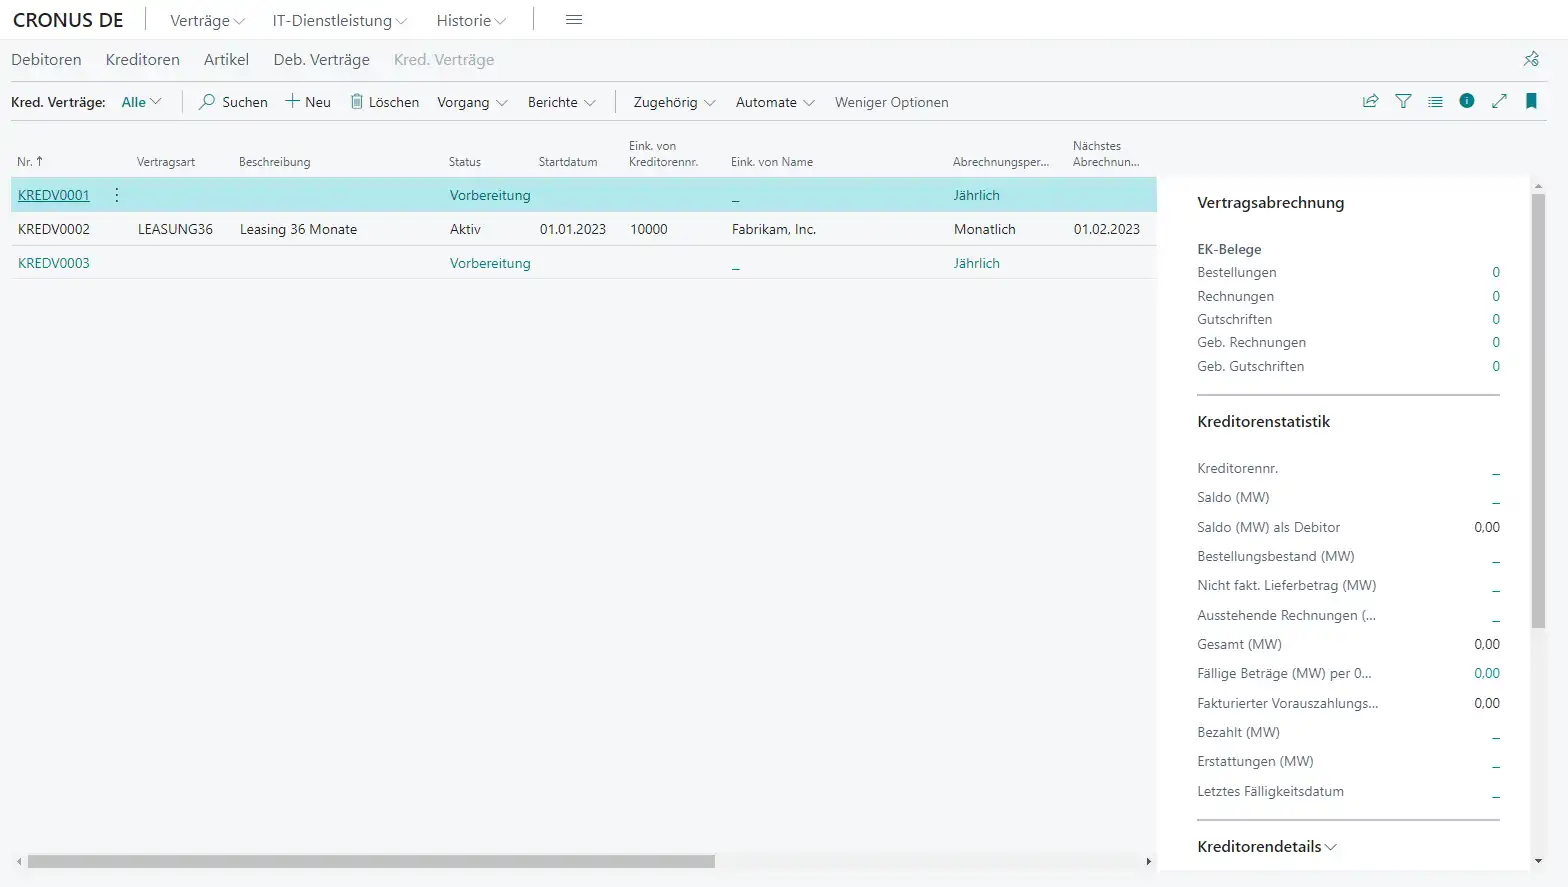Click the Share icon in the toolbar
The width and height of the screenshot is (1568, 887).
(x=1371, y=101)
